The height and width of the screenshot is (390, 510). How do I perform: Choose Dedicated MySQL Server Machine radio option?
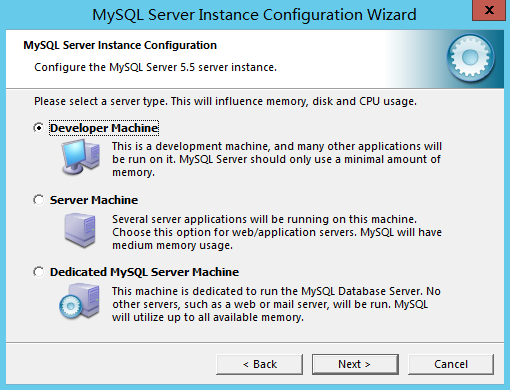pos(39,272)
